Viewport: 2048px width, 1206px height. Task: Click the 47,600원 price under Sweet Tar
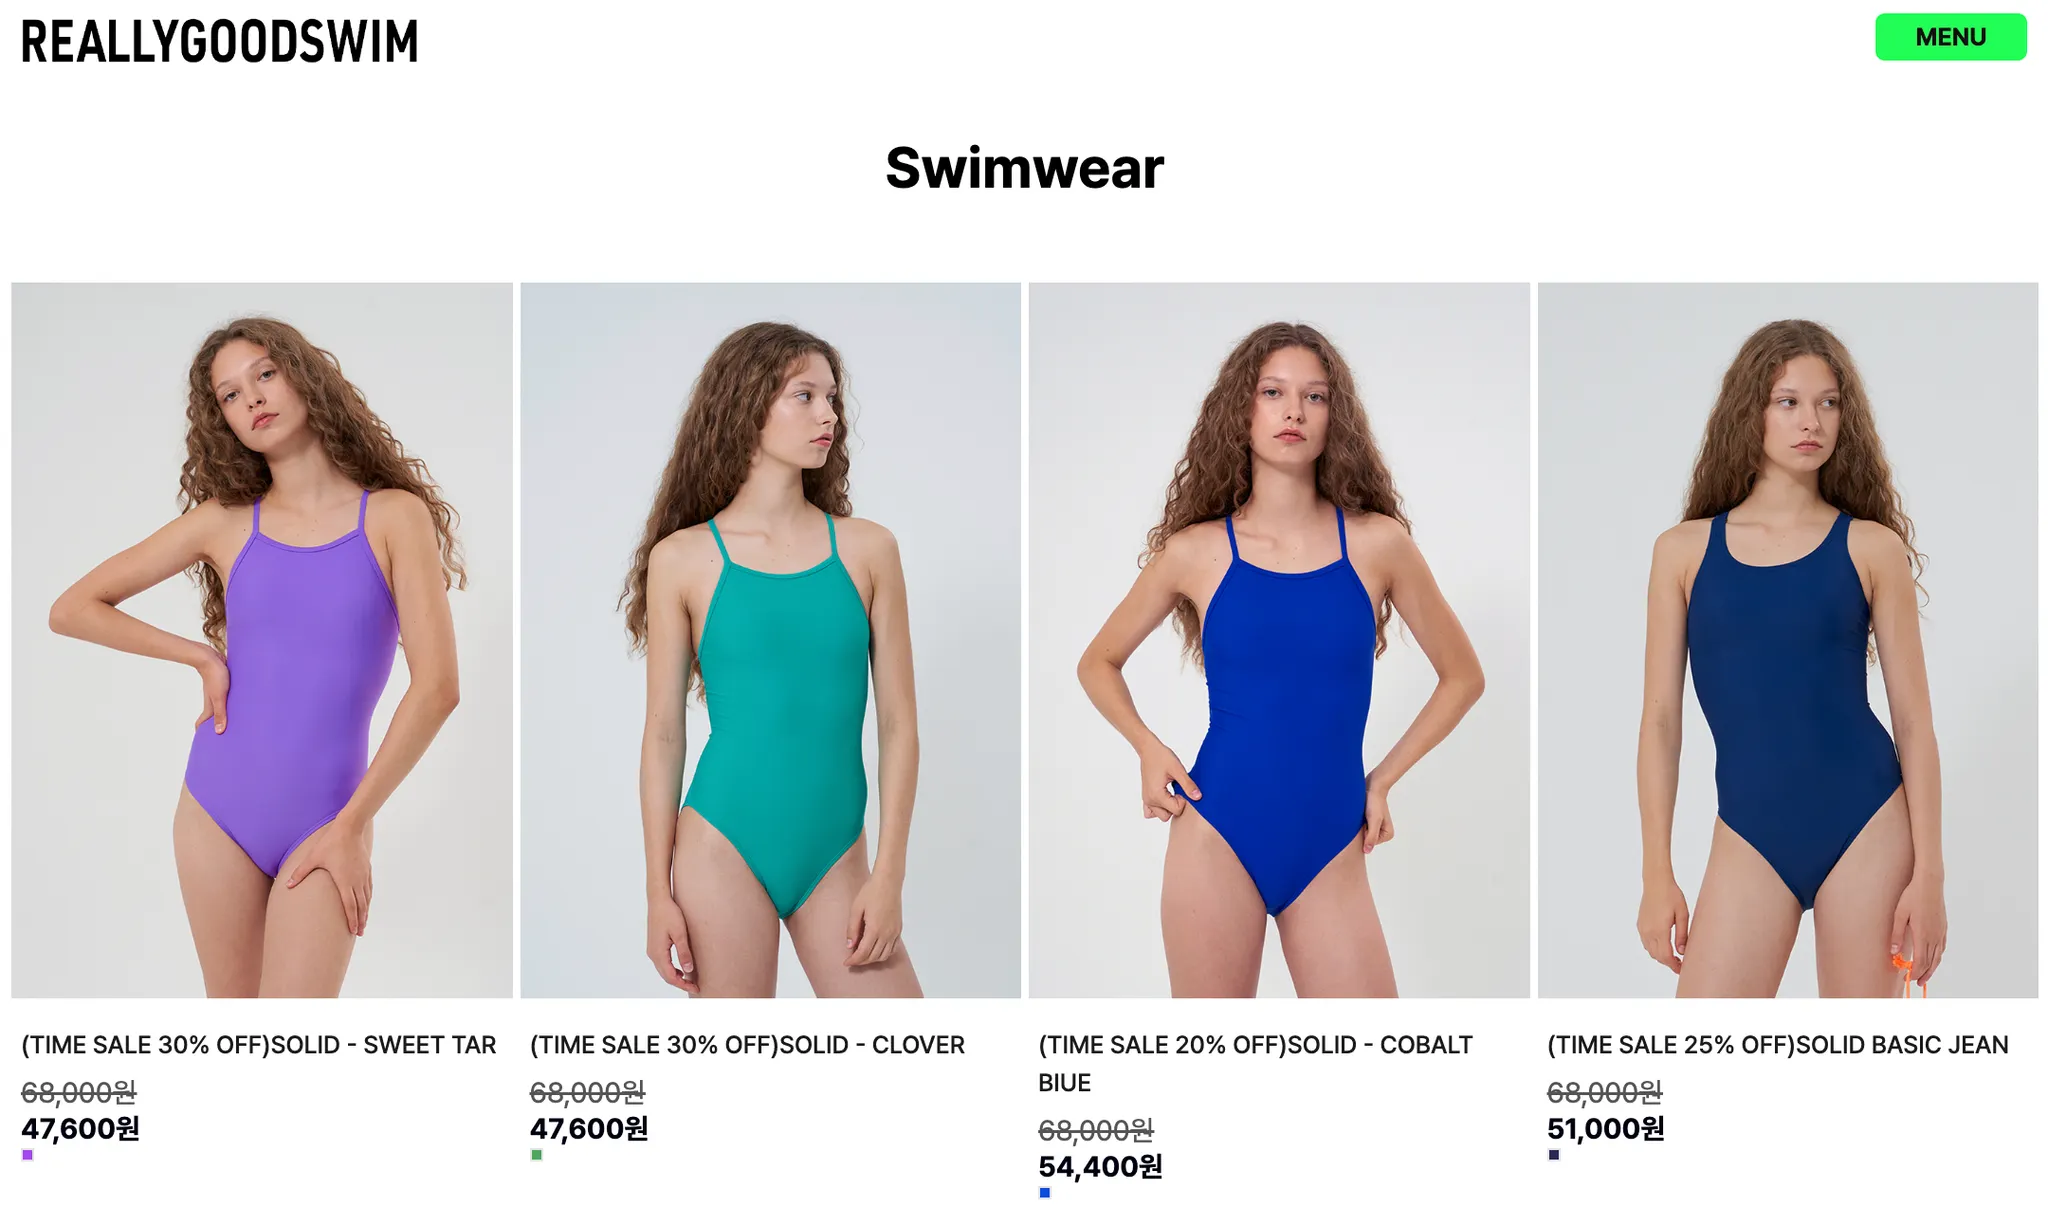[x=80, y=1129]
